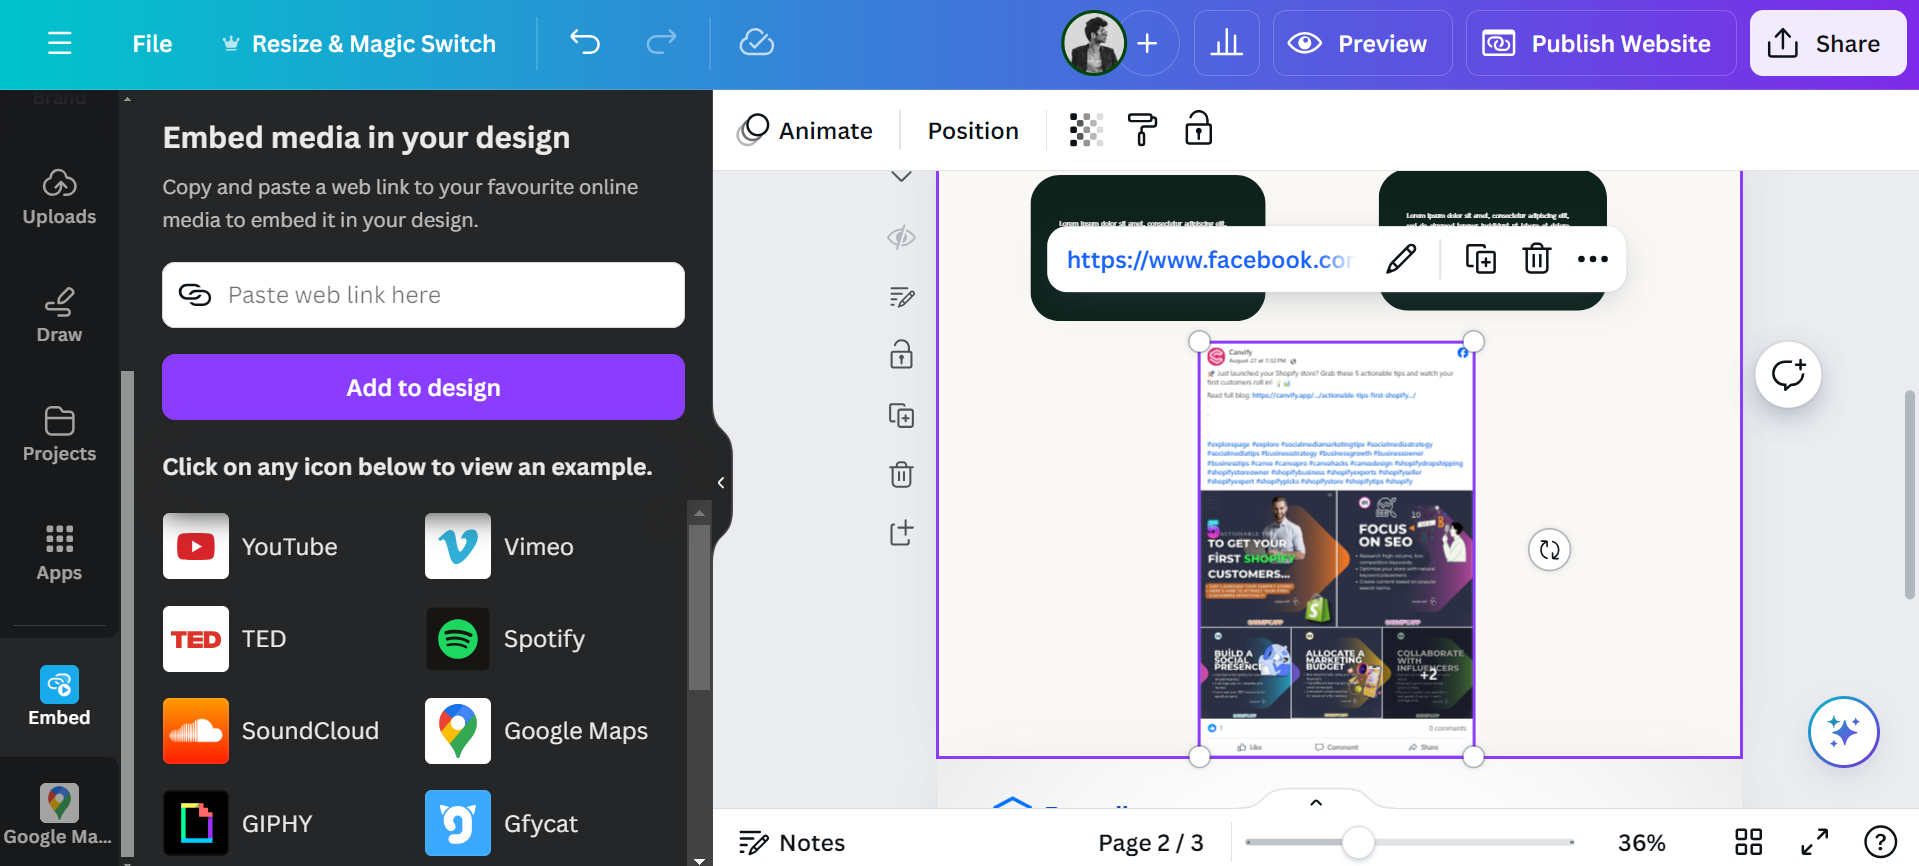1919x866 pixels.
Task: Toggle the page lock icon beside the canvas
Action: tap(901, 355)
